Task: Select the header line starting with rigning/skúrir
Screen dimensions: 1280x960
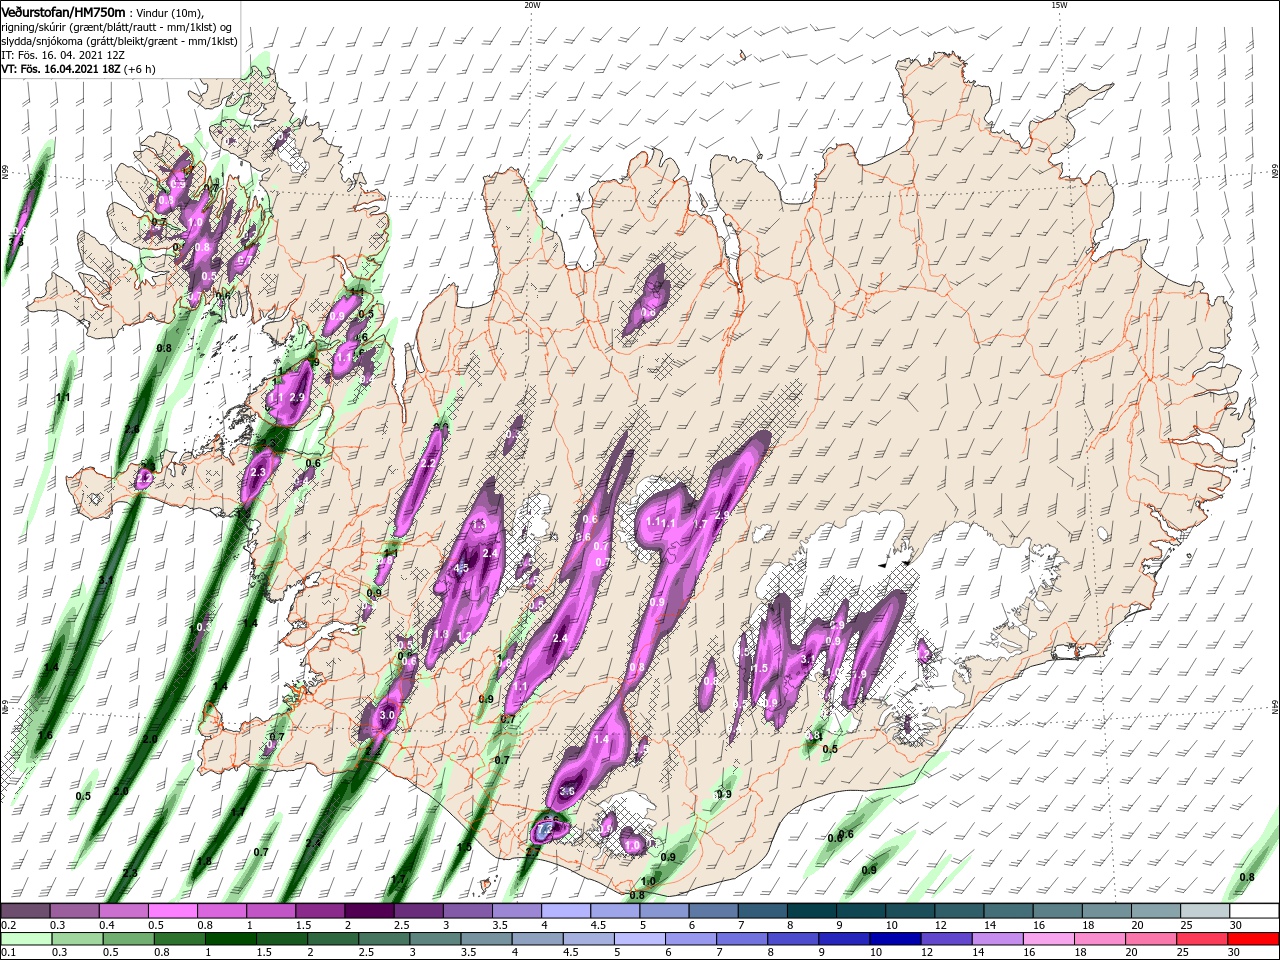Action: coord(116,26)
